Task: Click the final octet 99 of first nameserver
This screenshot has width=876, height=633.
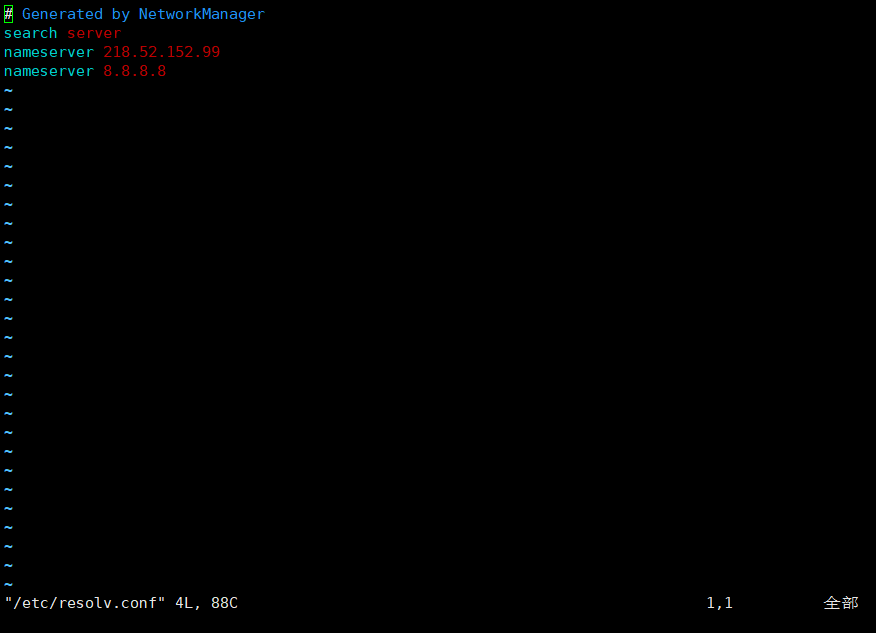Action: click(x=211, y=53)
